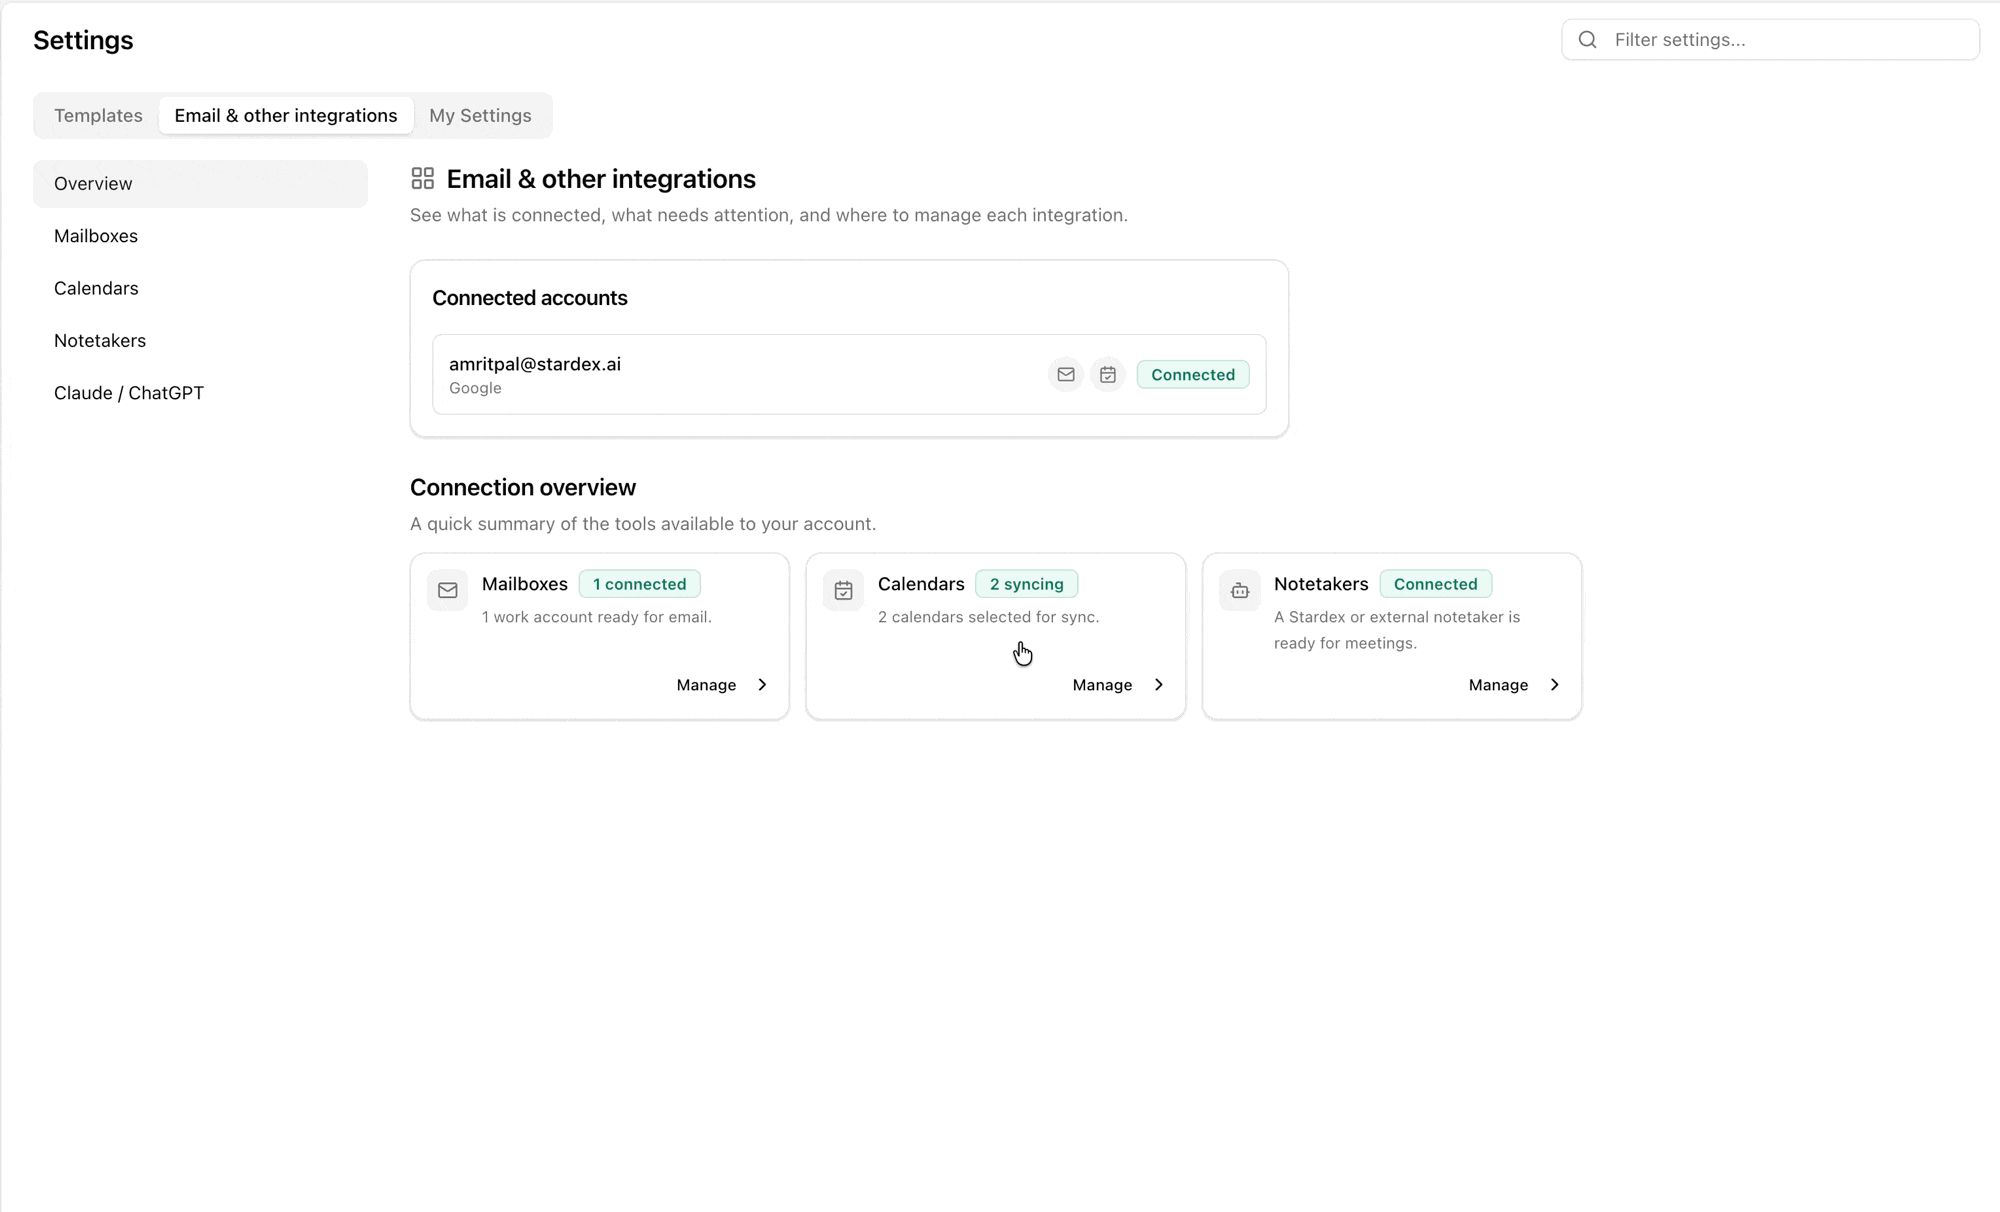Open Notetakers in the sidebar

point(200,341)
